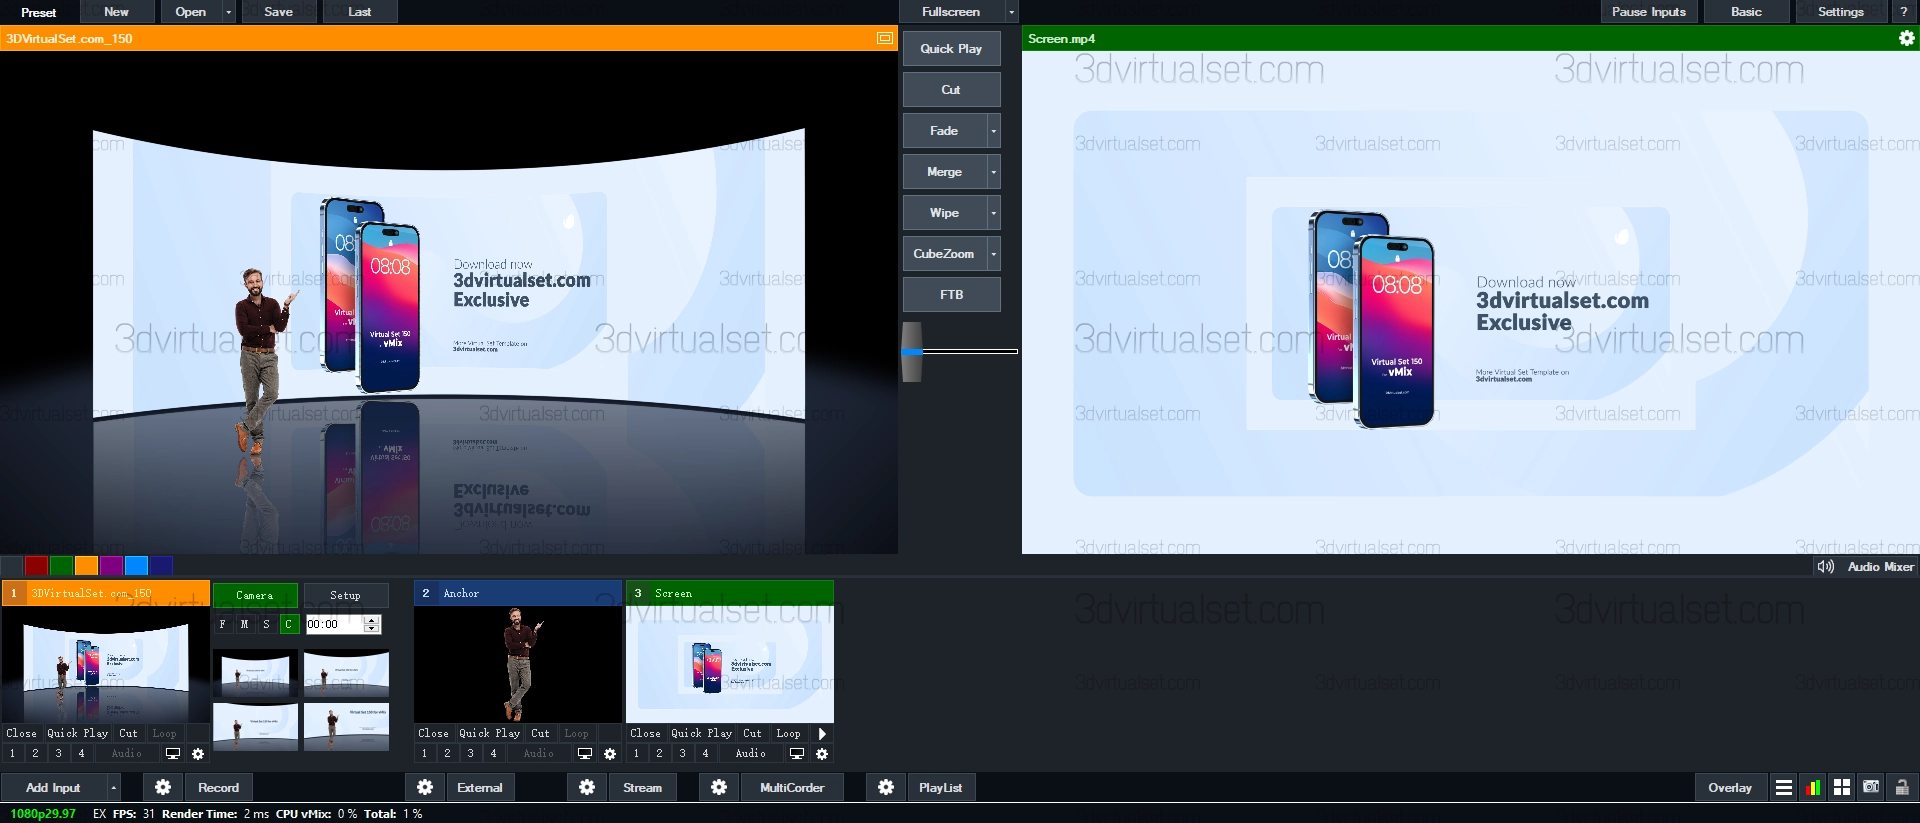Show the audio meters statistics icon

[x=1813, y=787]
